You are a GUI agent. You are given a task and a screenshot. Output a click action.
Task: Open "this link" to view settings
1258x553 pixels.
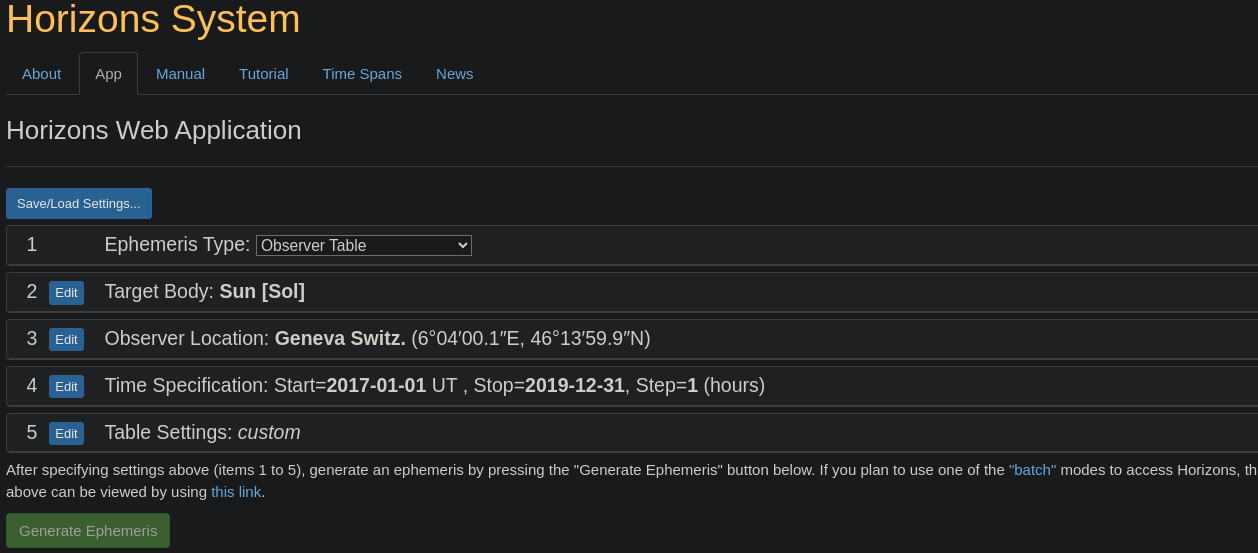(237, 492)
